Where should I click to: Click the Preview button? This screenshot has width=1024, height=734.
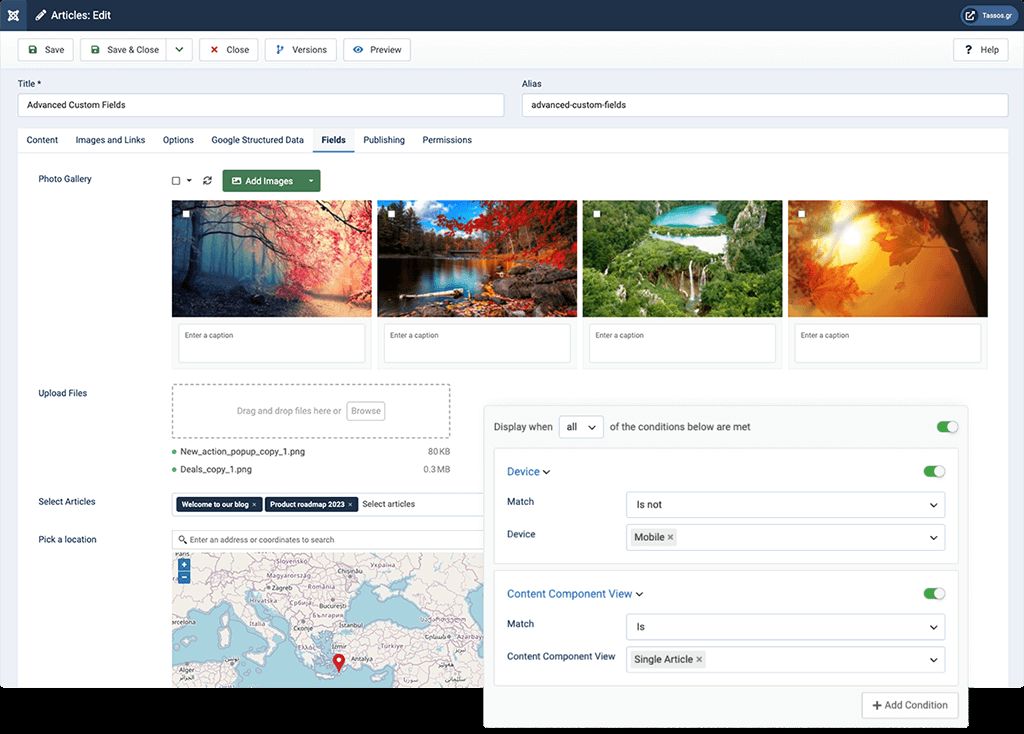(377, 50)
